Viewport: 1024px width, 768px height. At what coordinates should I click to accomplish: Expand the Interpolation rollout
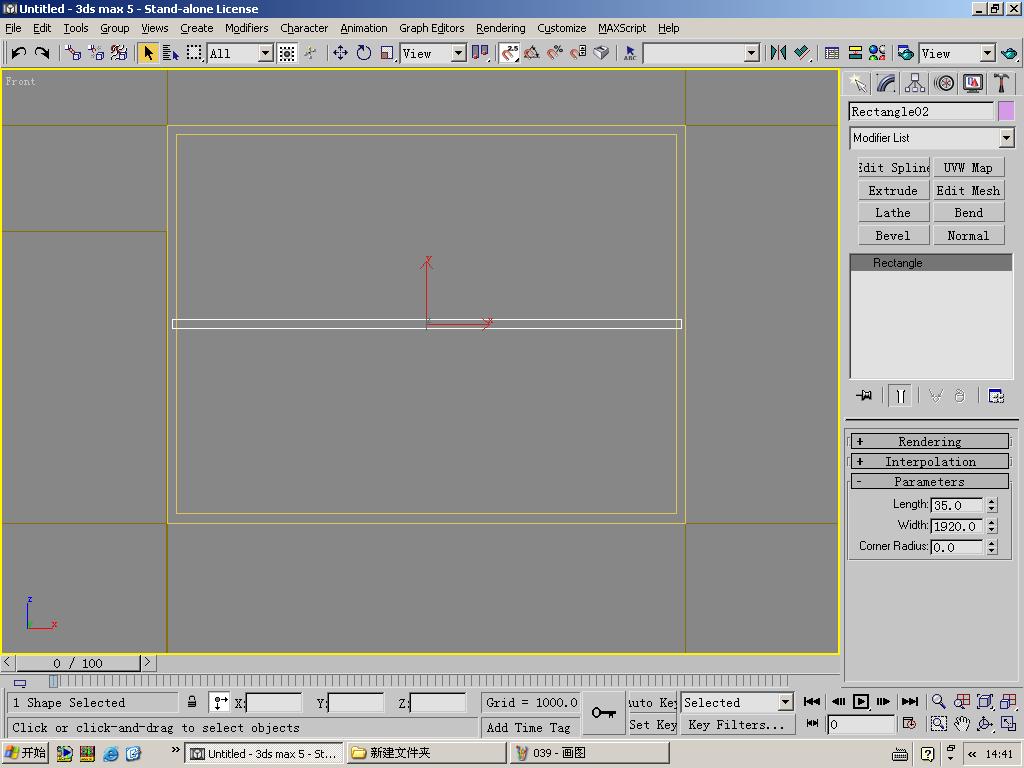929,461
